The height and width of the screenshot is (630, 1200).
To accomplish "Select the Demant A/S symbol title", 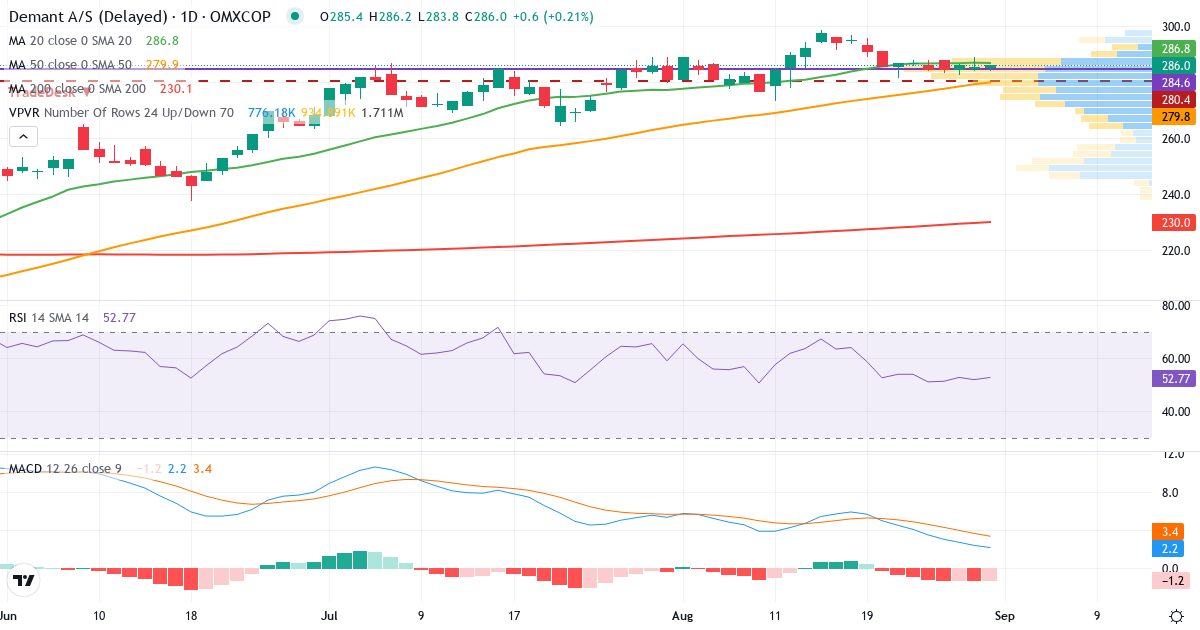I will click(x=140, y=17).
